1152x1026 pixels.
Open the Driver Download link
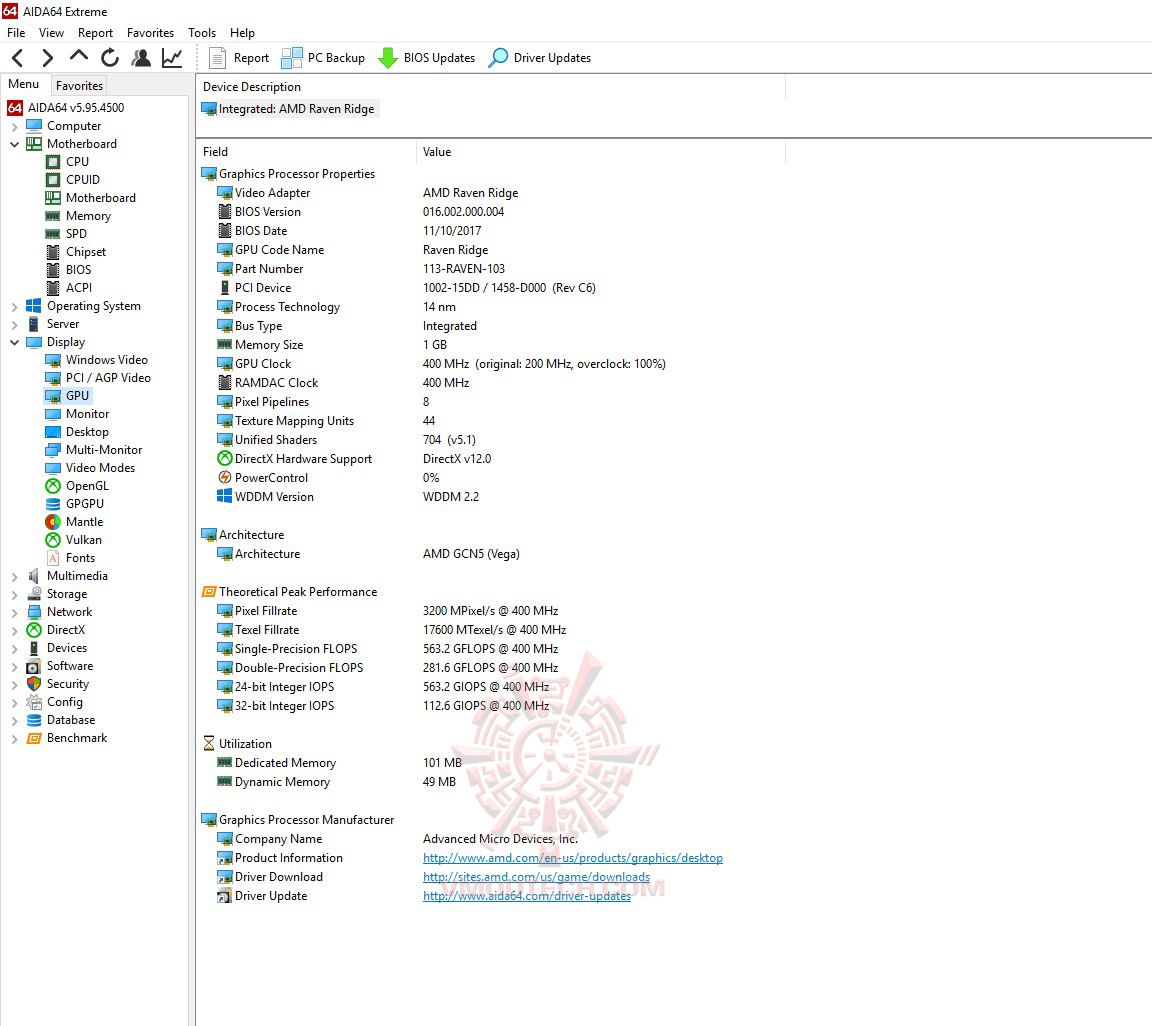[536, 877]
